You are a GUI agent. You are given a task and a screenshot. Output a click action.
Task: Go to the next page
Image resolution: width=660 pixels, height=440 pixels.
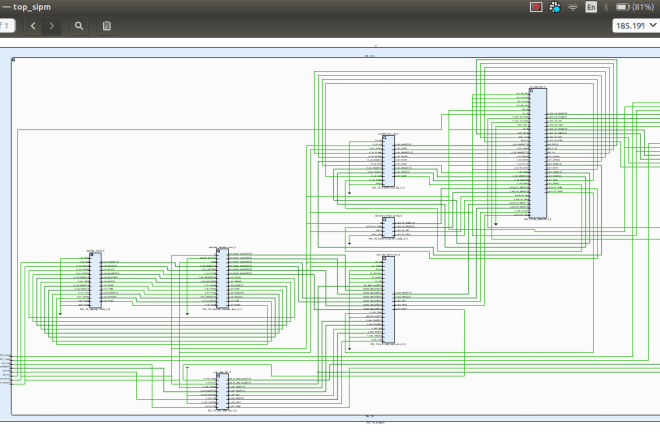(51, 26)
